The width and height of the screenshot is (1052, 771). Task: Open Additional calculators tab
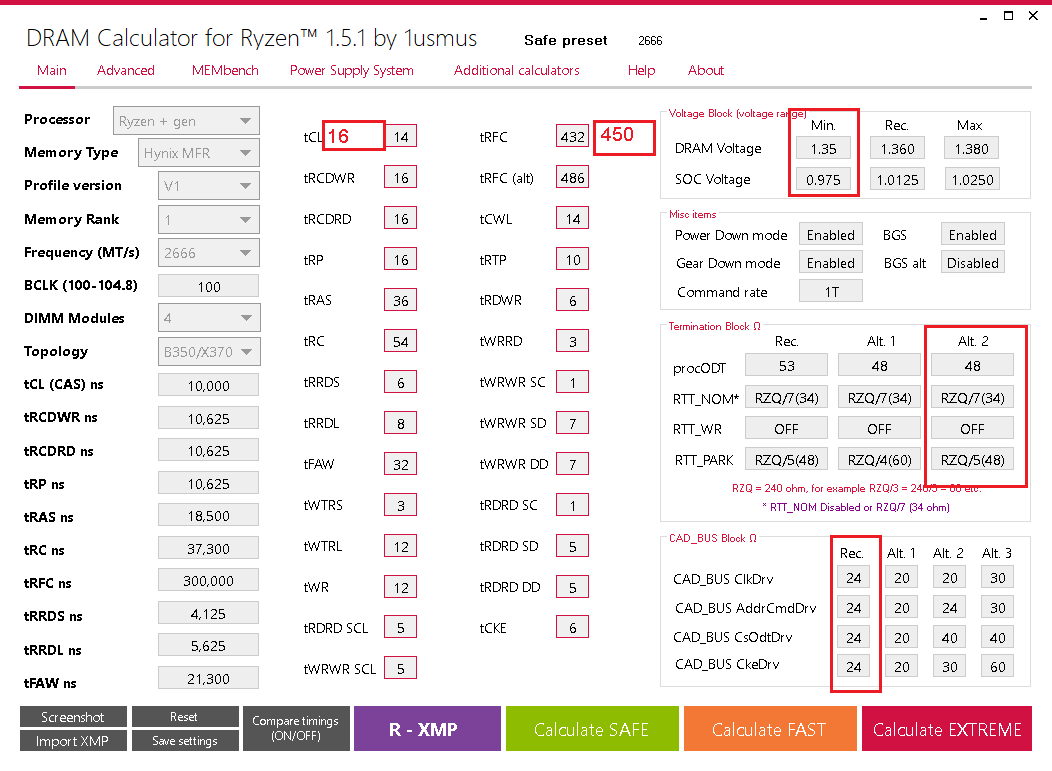pyautogui.click(x=517, y=70)
